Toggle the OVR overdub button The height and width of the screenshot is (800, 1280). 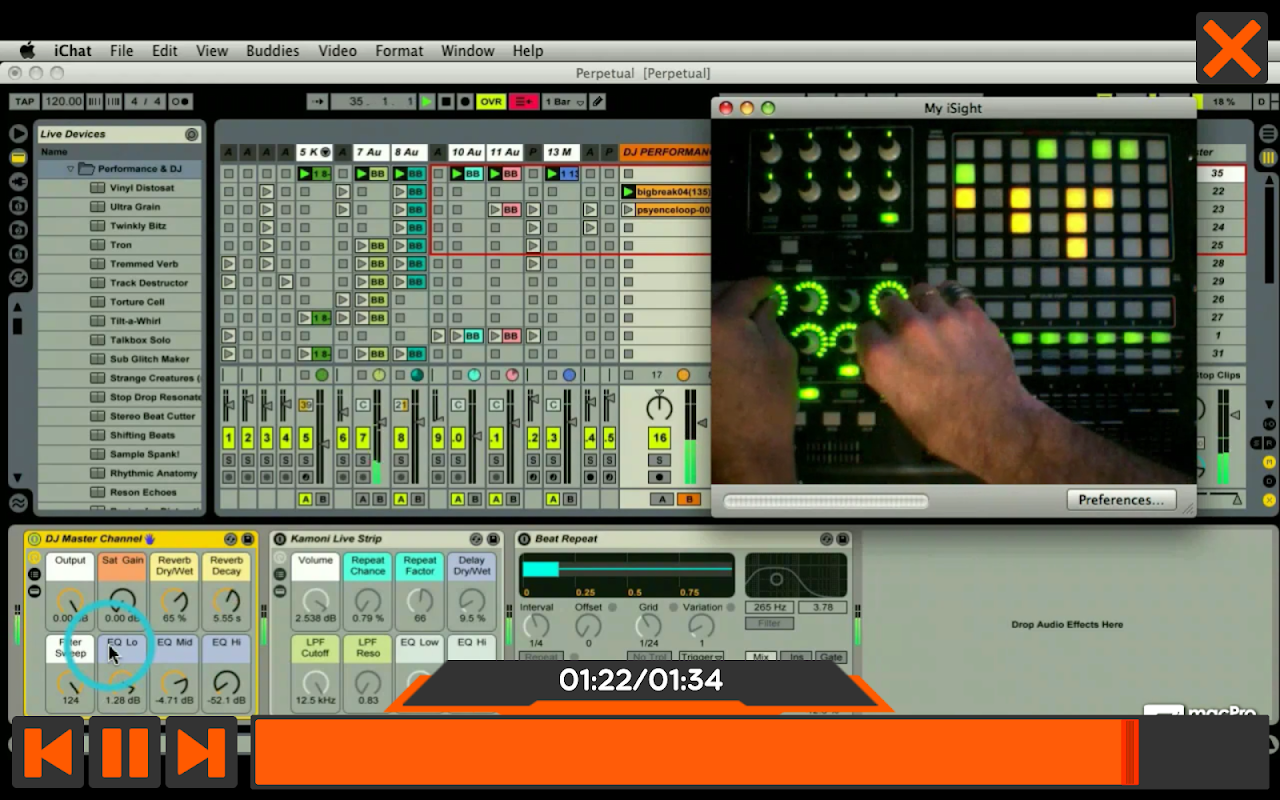point(491,102)
